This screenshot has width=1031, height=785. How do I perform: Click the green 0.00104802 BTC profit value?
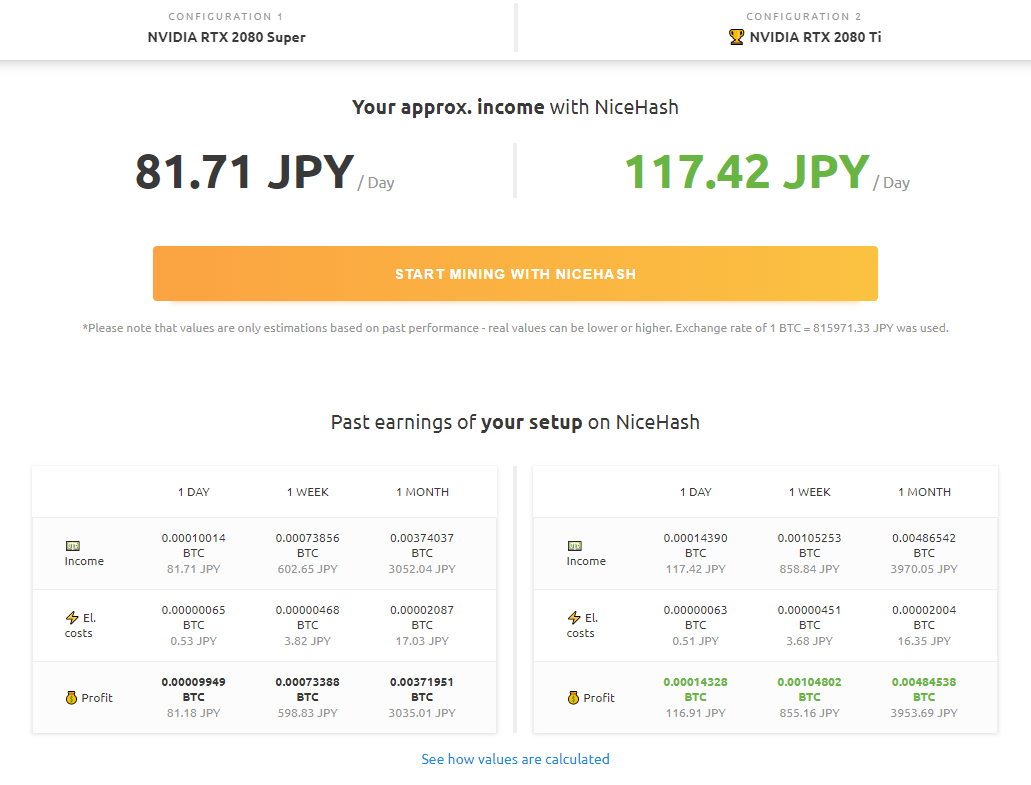[x=809, y=689]
